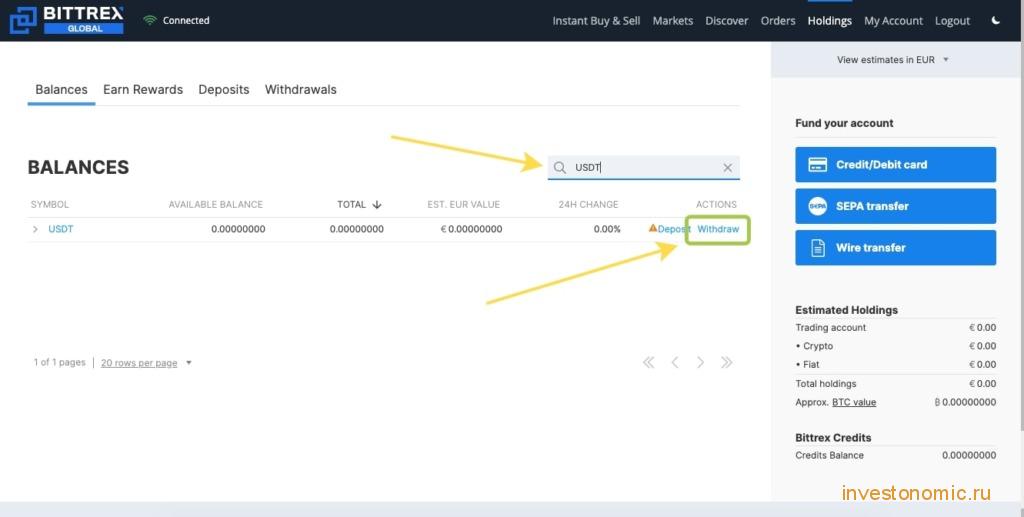The height and width of the screenshot is (517, 1024).
Task: Click AVAILABLE BALANCE column header
Action: point(216,204)
